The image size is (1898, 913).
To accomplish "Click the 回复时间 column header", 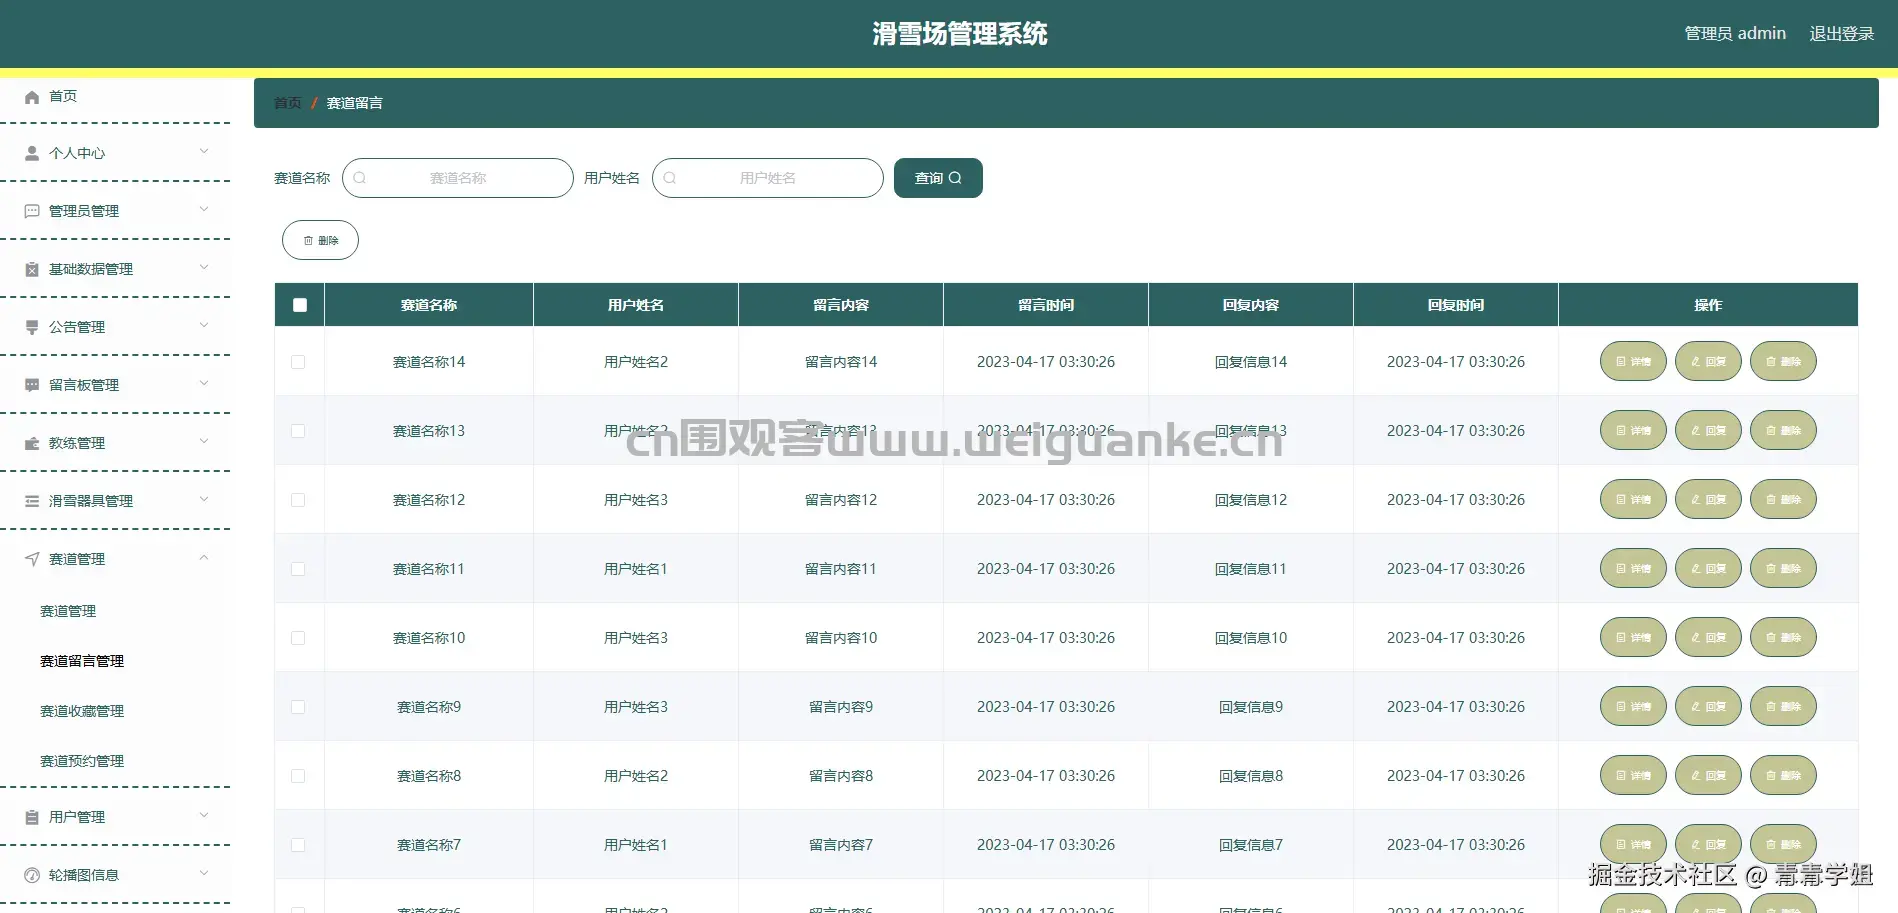I will coord(1456,305).
